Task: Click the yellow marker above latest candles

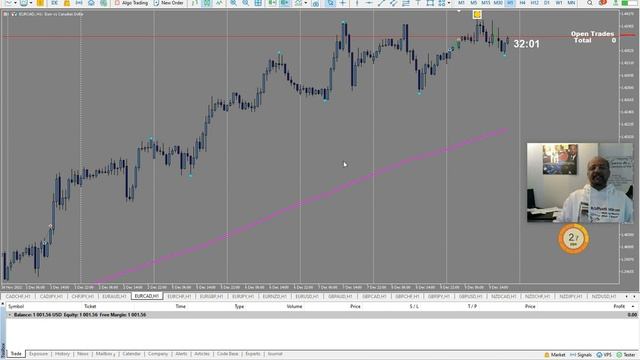Action: (x=477, y=15)
